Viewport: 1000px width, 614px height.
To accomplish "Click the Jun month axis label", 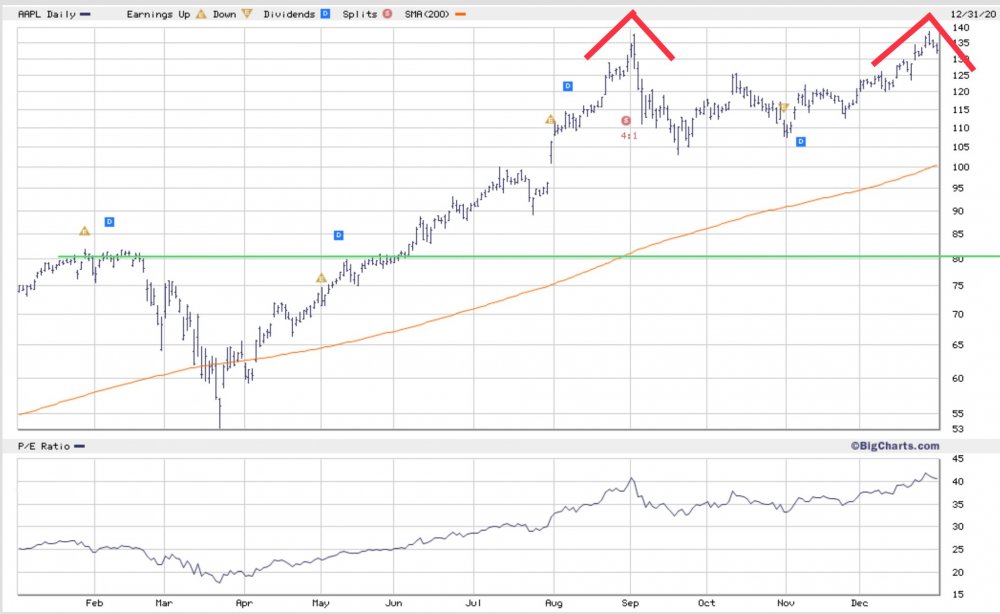I will (x=393, y=603).
